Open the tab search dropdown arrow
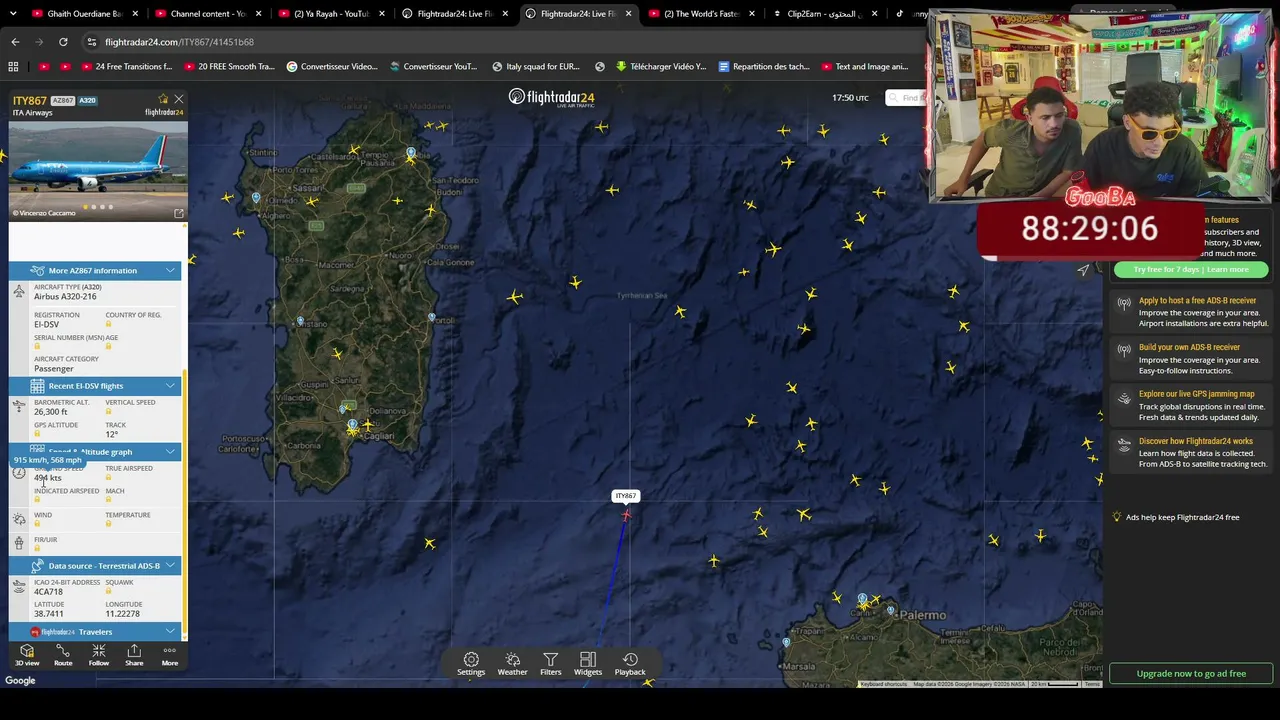The image size is (1280, 720). point(12,14)
